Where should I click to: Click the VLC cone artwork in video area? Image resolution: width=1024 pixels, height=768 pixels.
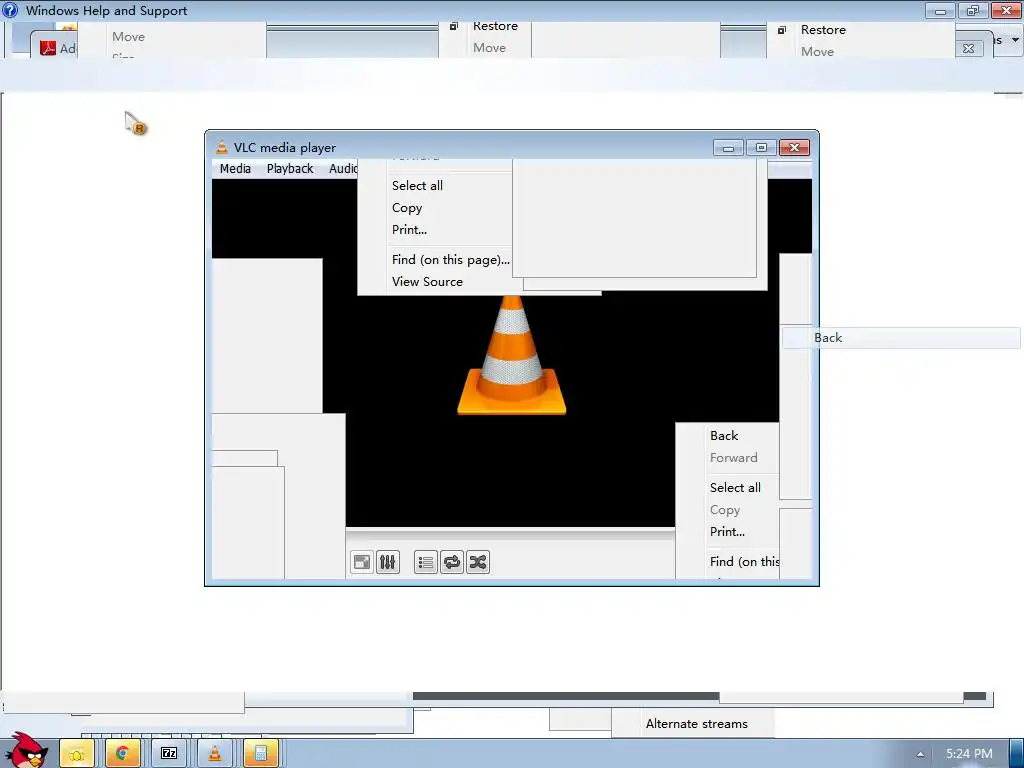tap(512, 355)
